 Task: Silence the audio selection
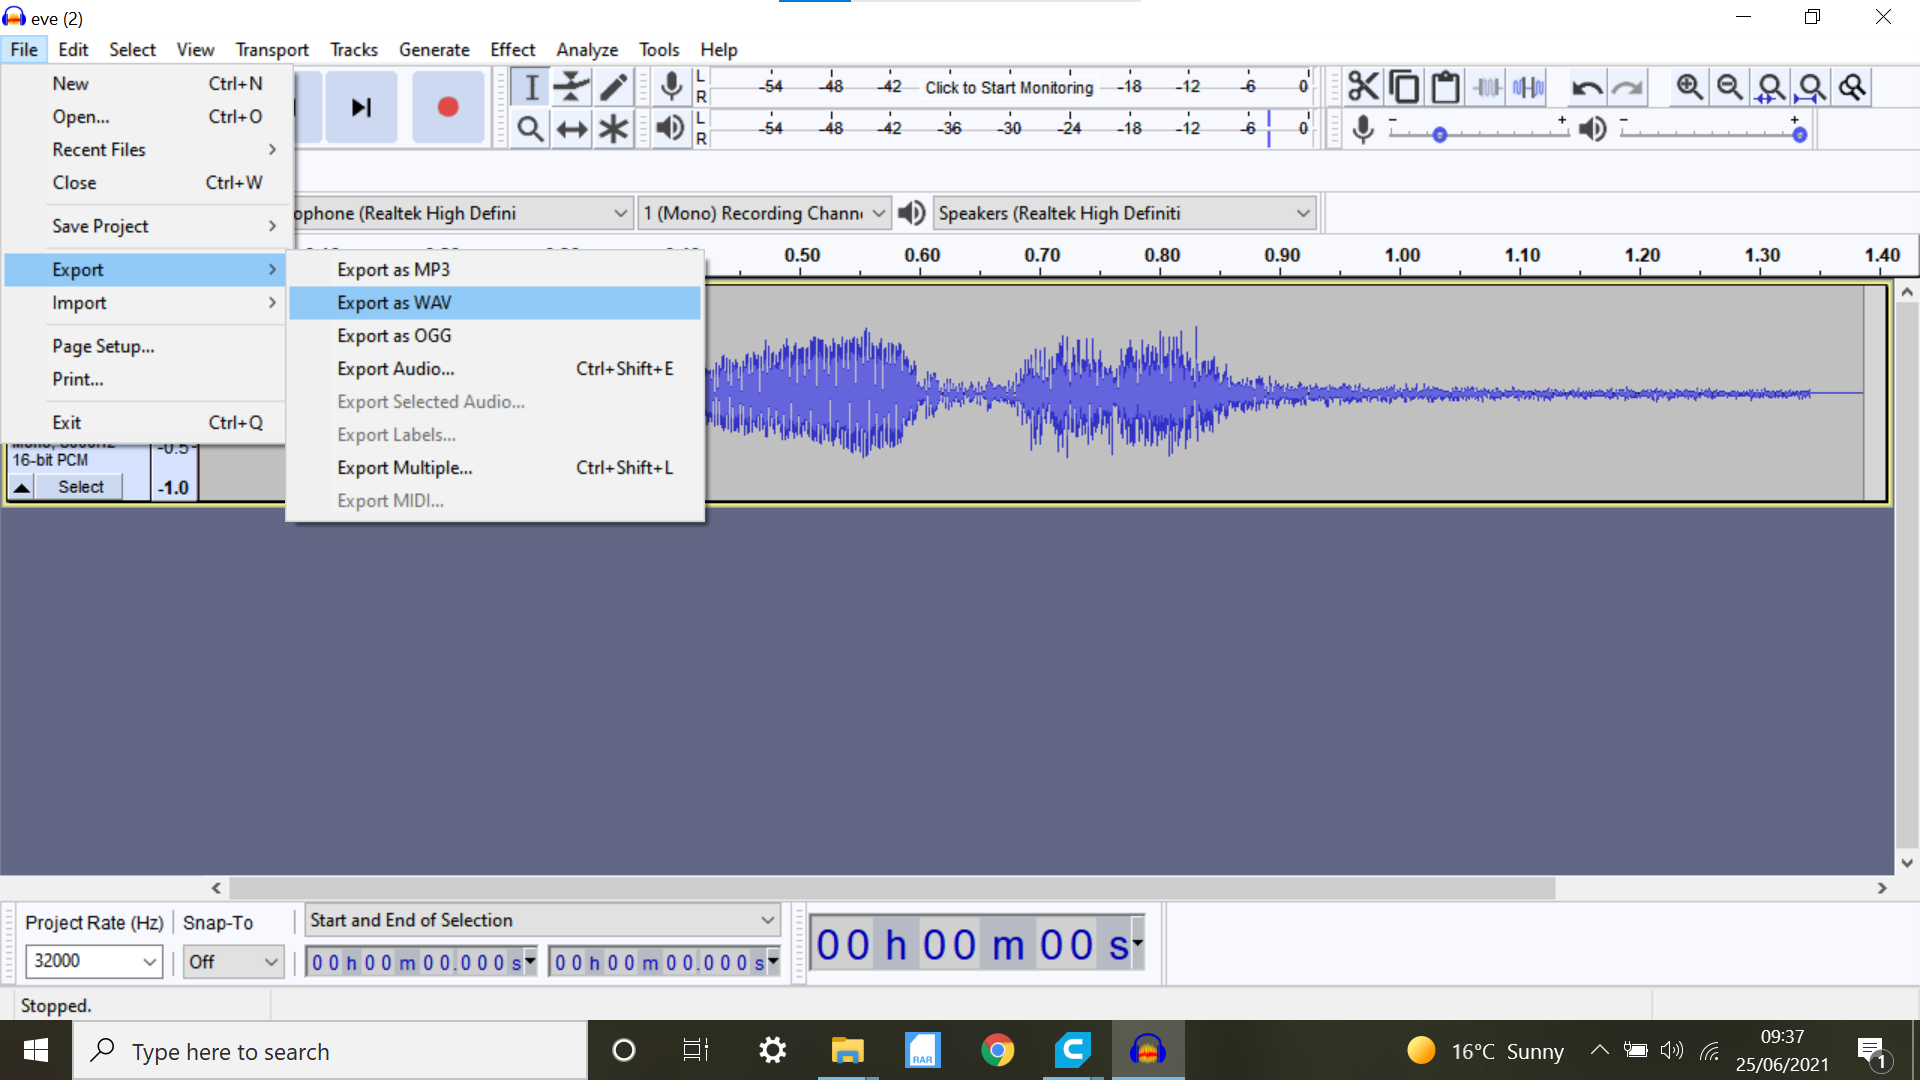(x=1528, y=87)
